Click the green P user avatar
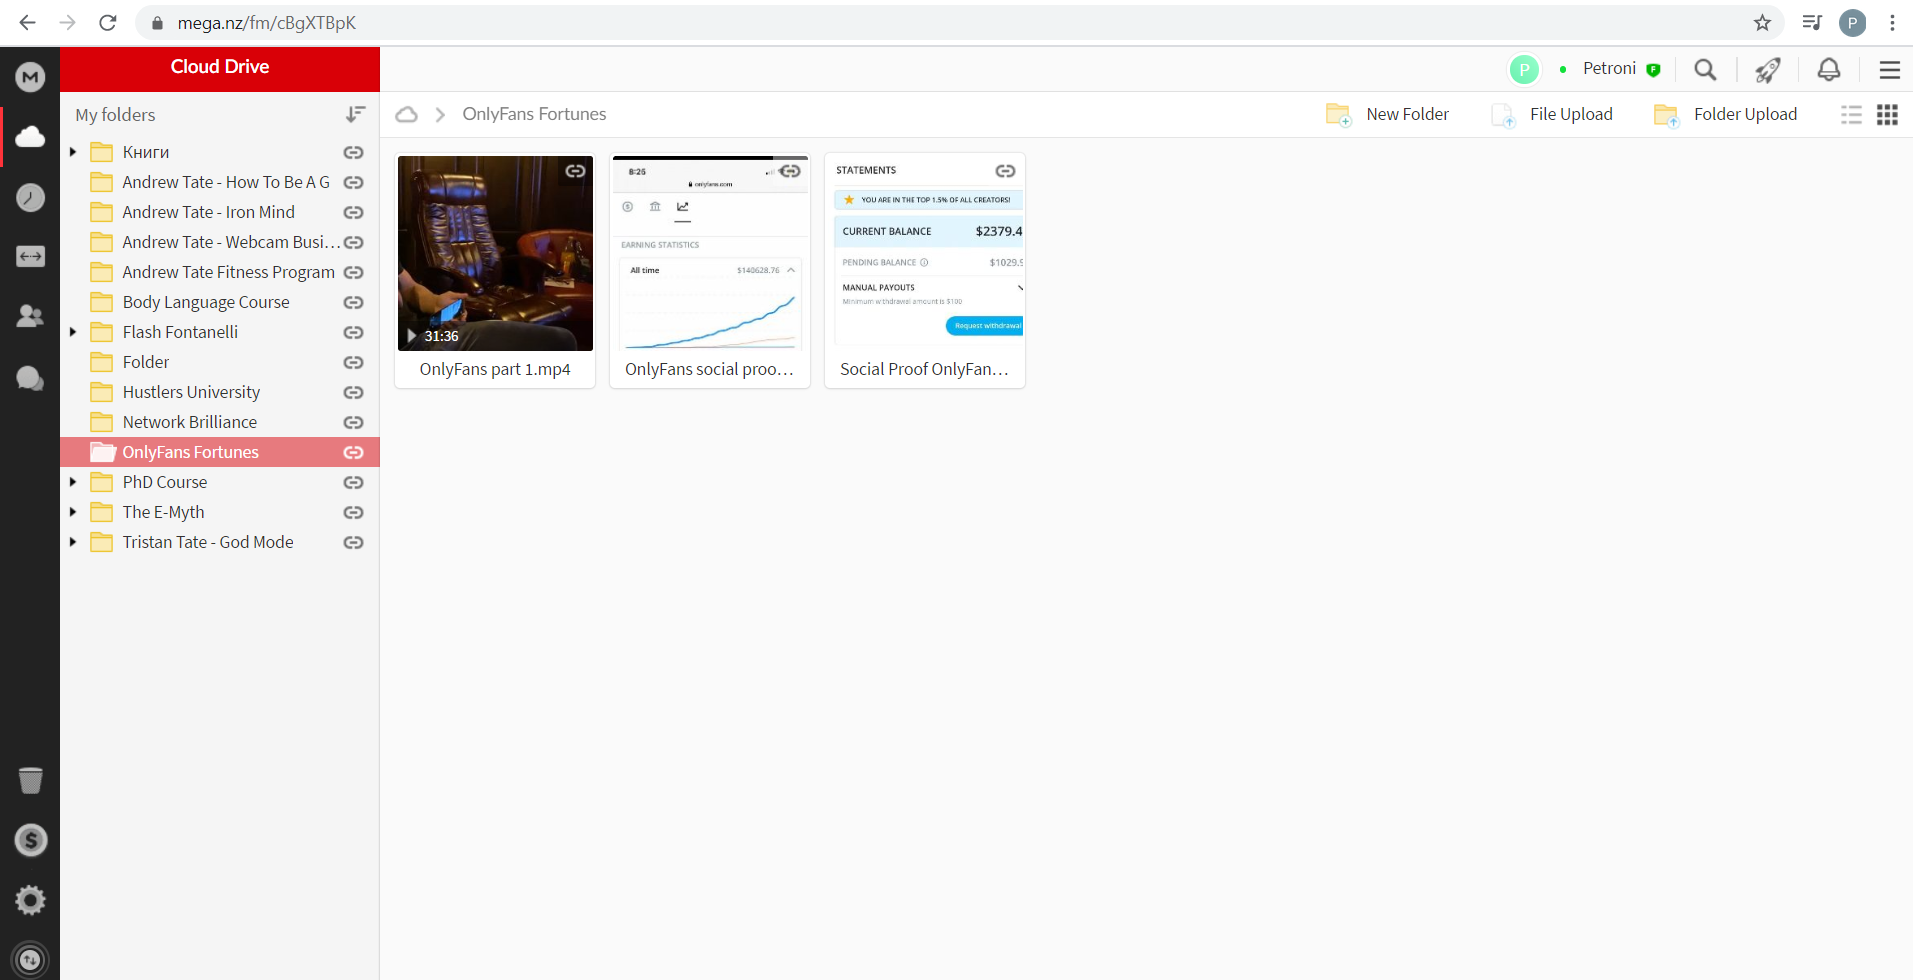 (x=1523, y=69)
